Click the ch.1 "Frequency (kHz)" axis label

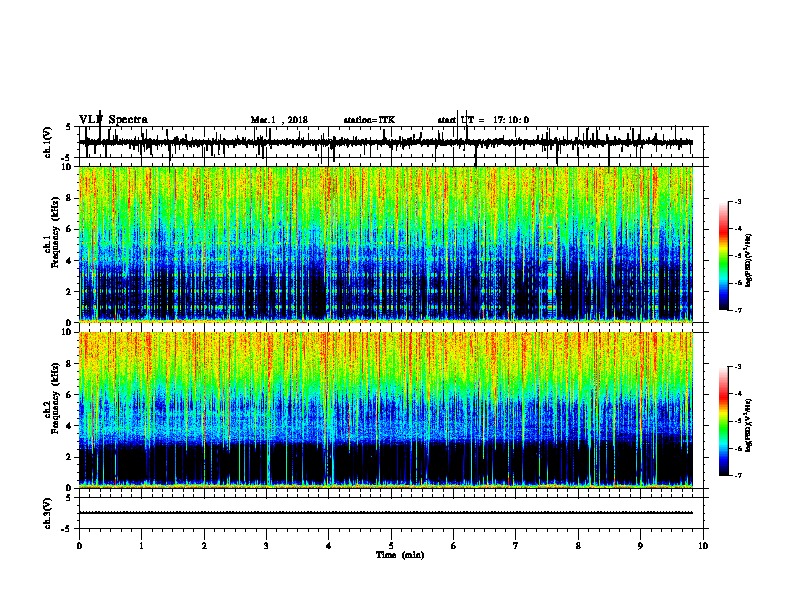[x=55, y=234]
